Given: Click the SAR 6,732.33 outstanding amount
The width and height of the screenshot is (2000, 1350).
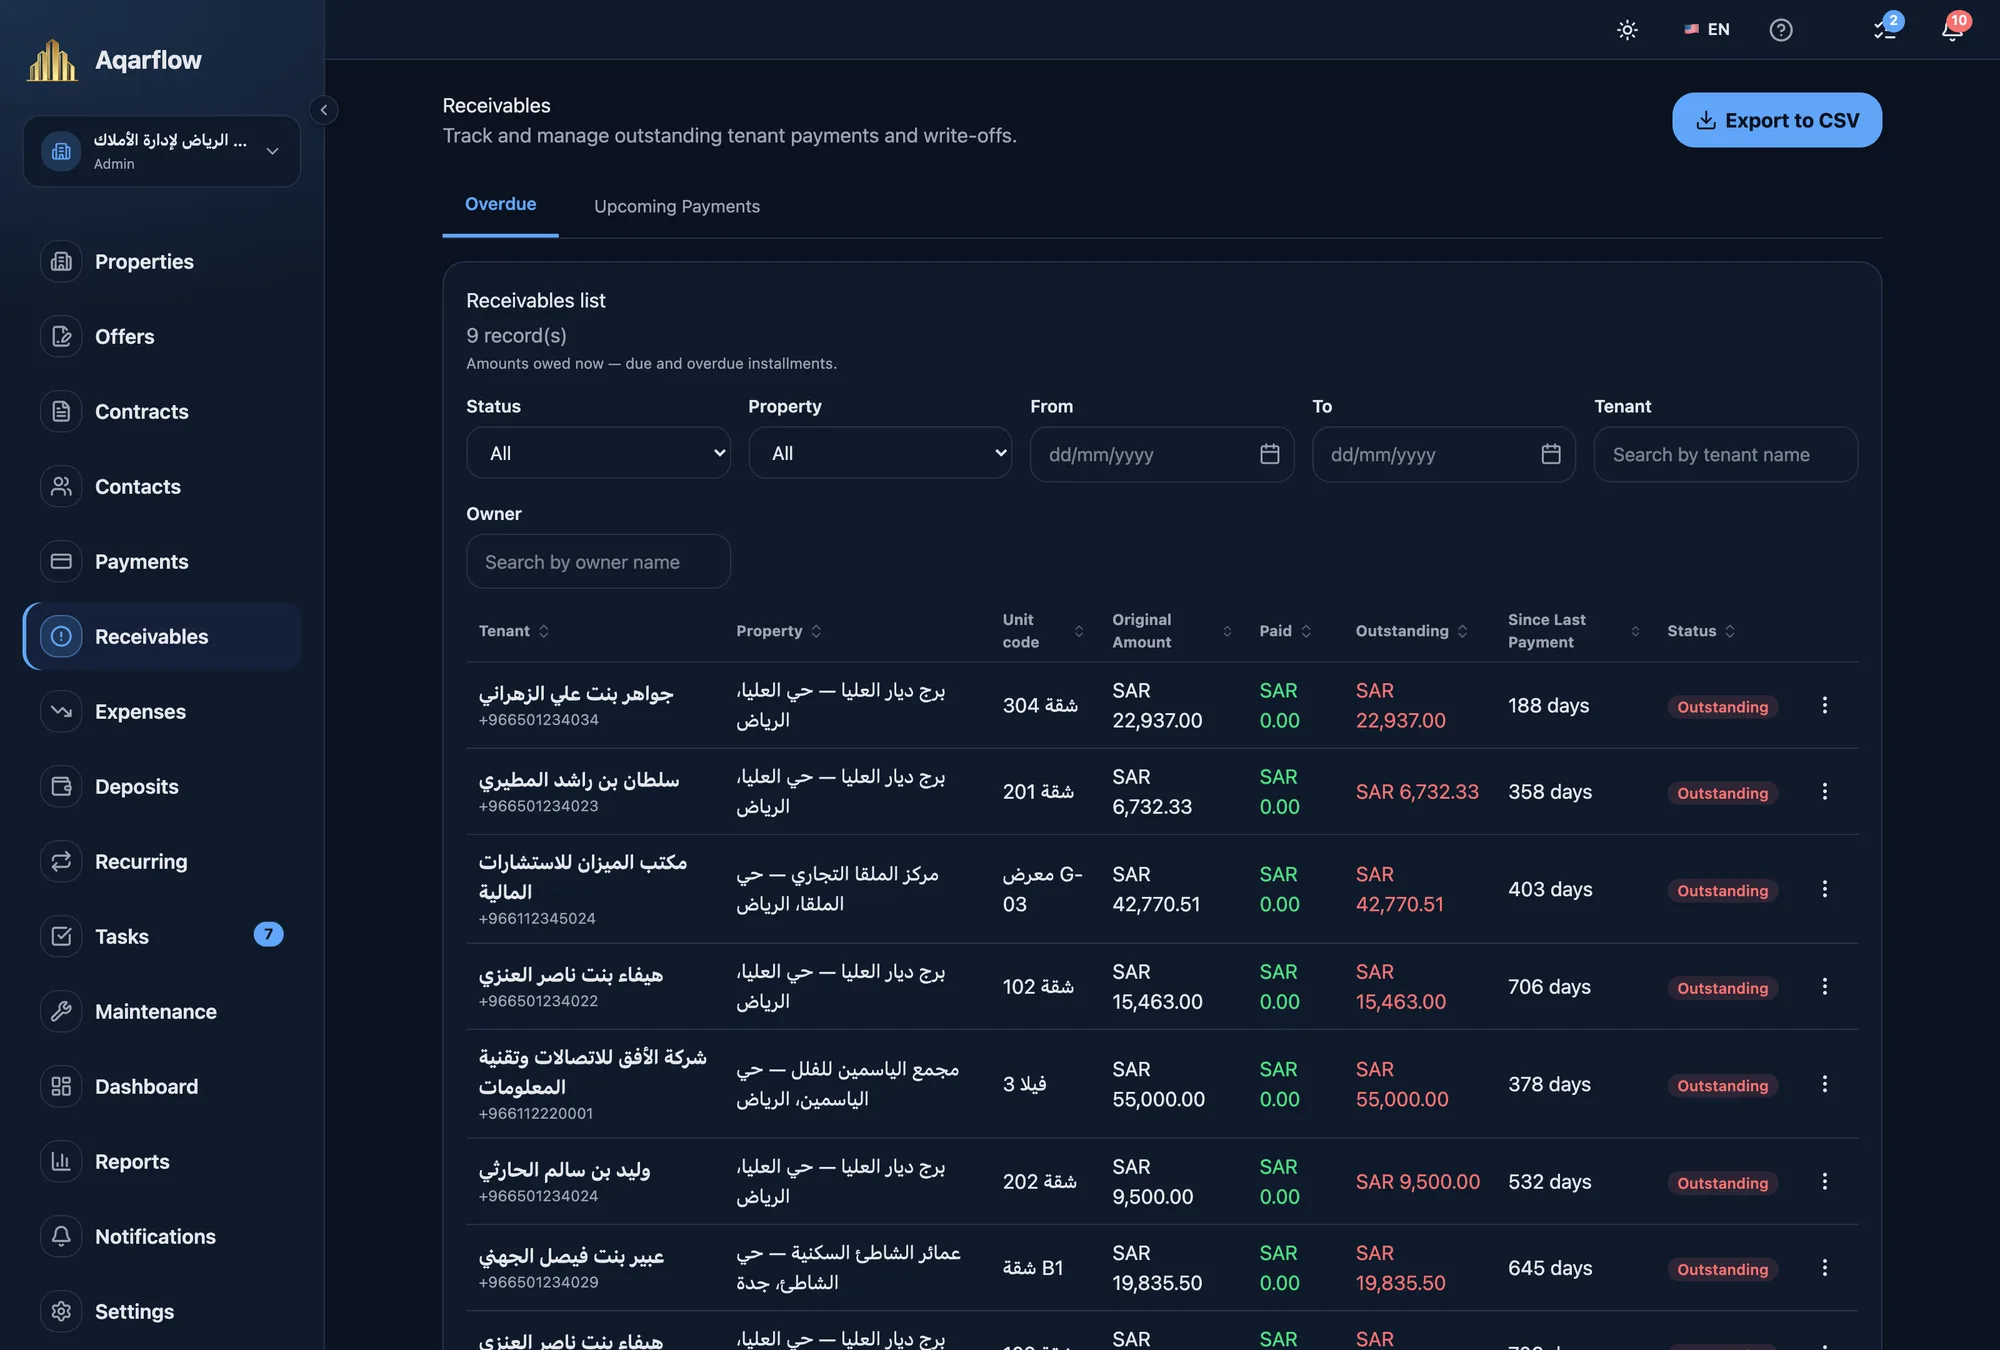Looking at the screenshot, I should tap(1417, 792).
